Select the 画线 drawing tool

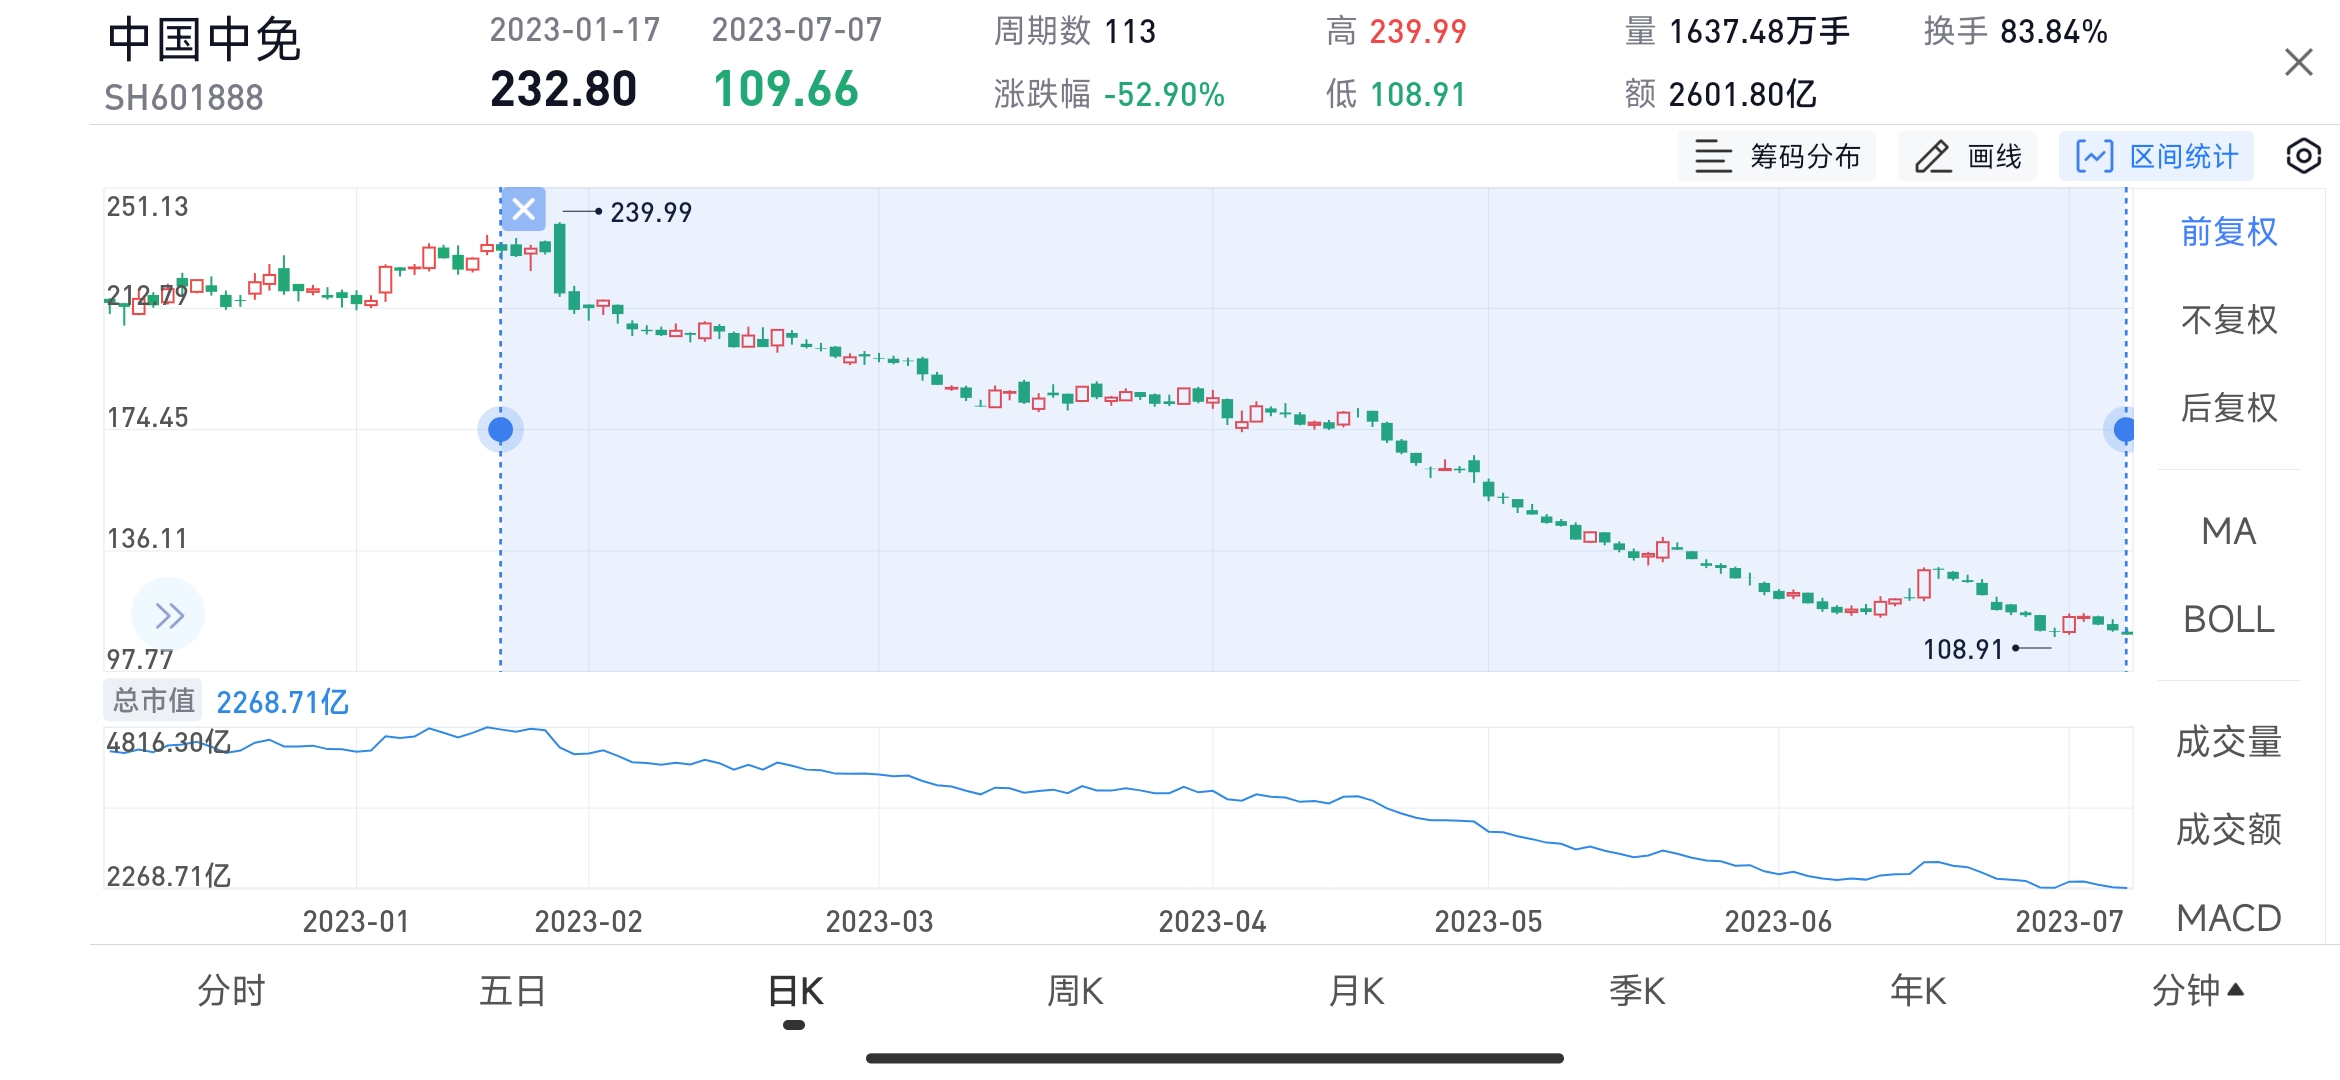pyautogui.click(x=1967, y=157)
